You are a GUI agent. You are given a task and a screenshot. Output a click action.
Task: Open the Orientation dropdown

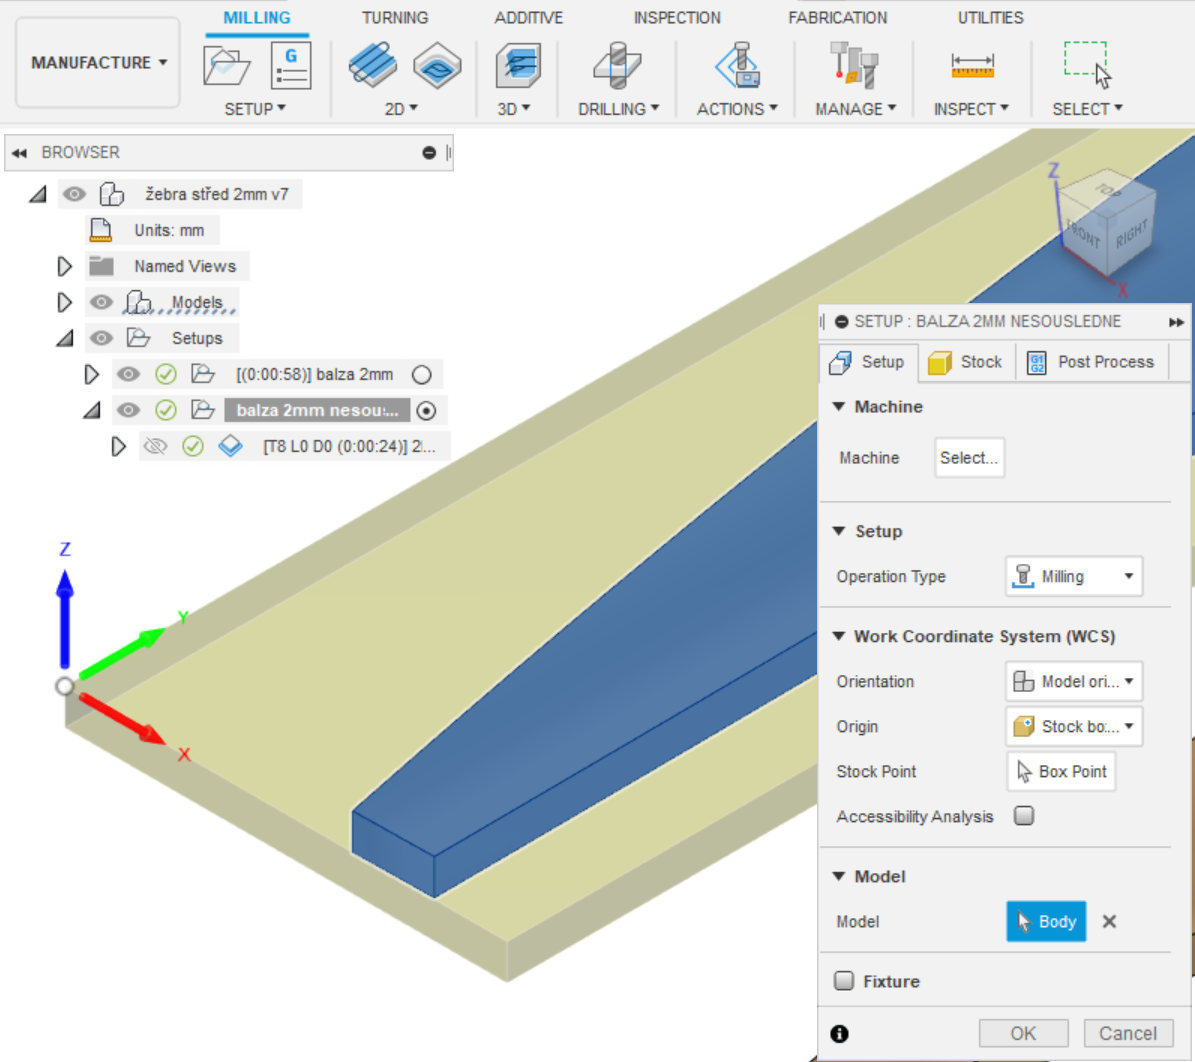tap(1074, 682)
